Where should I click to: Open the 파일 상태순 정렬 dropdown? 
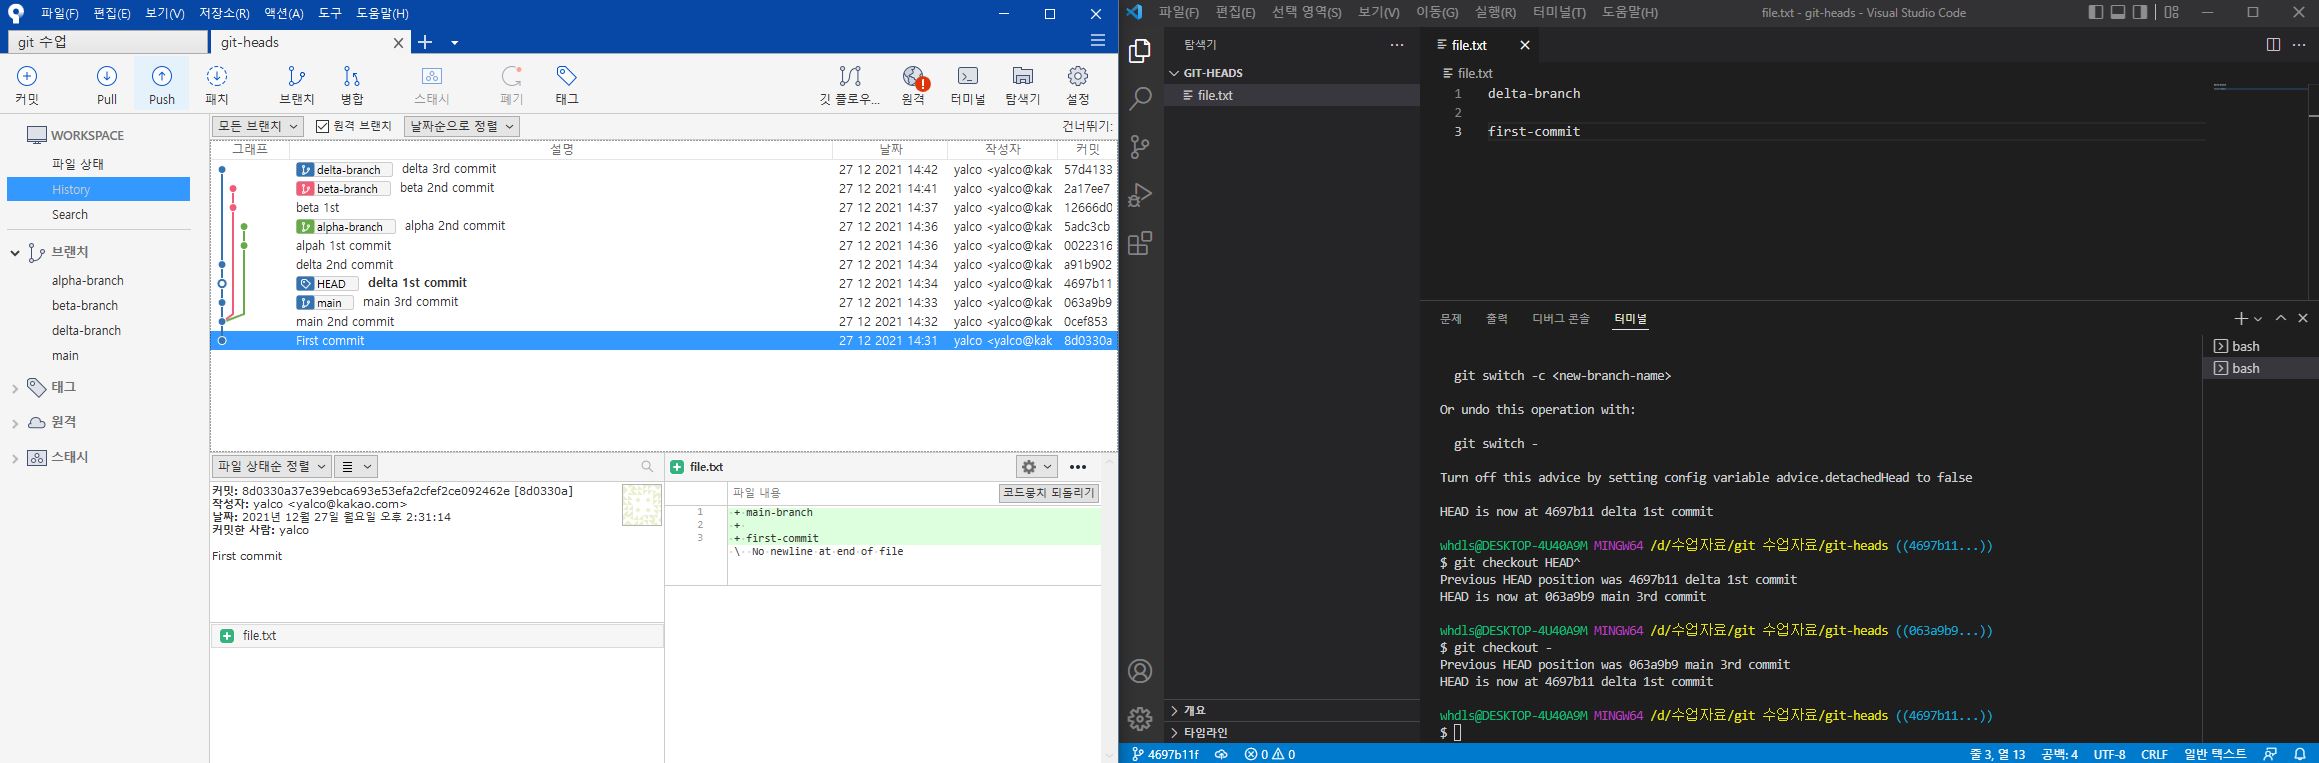coord(271,466)
